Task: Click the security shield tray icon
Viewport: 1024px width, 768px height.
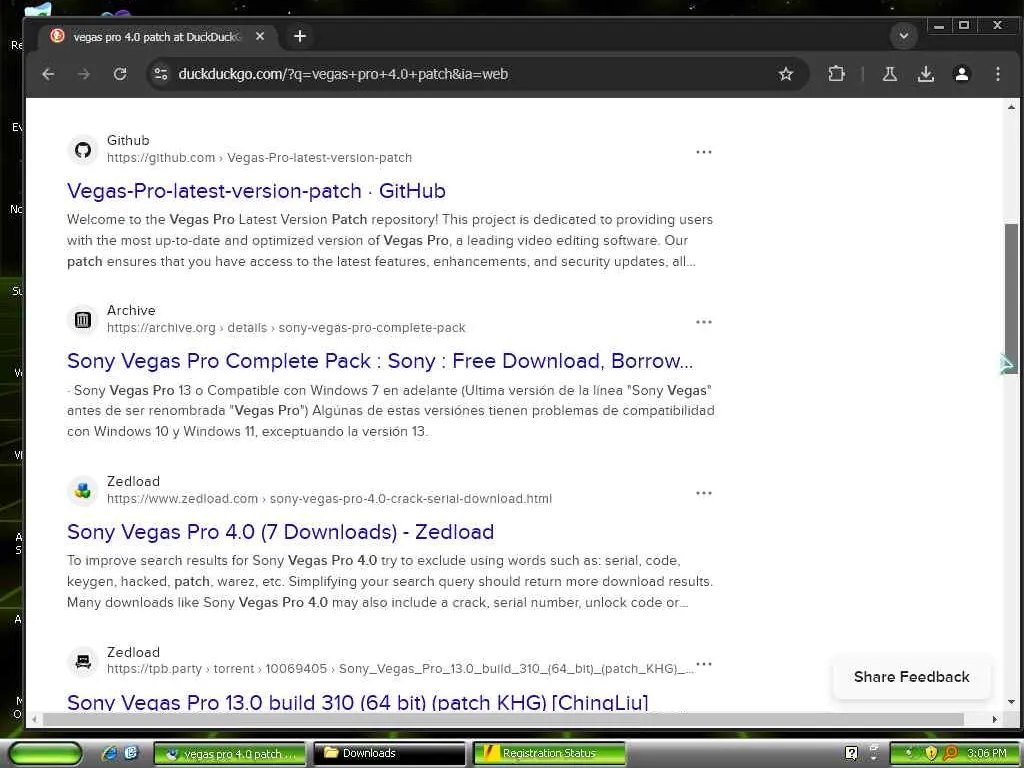Action: [x=931, y=753]
